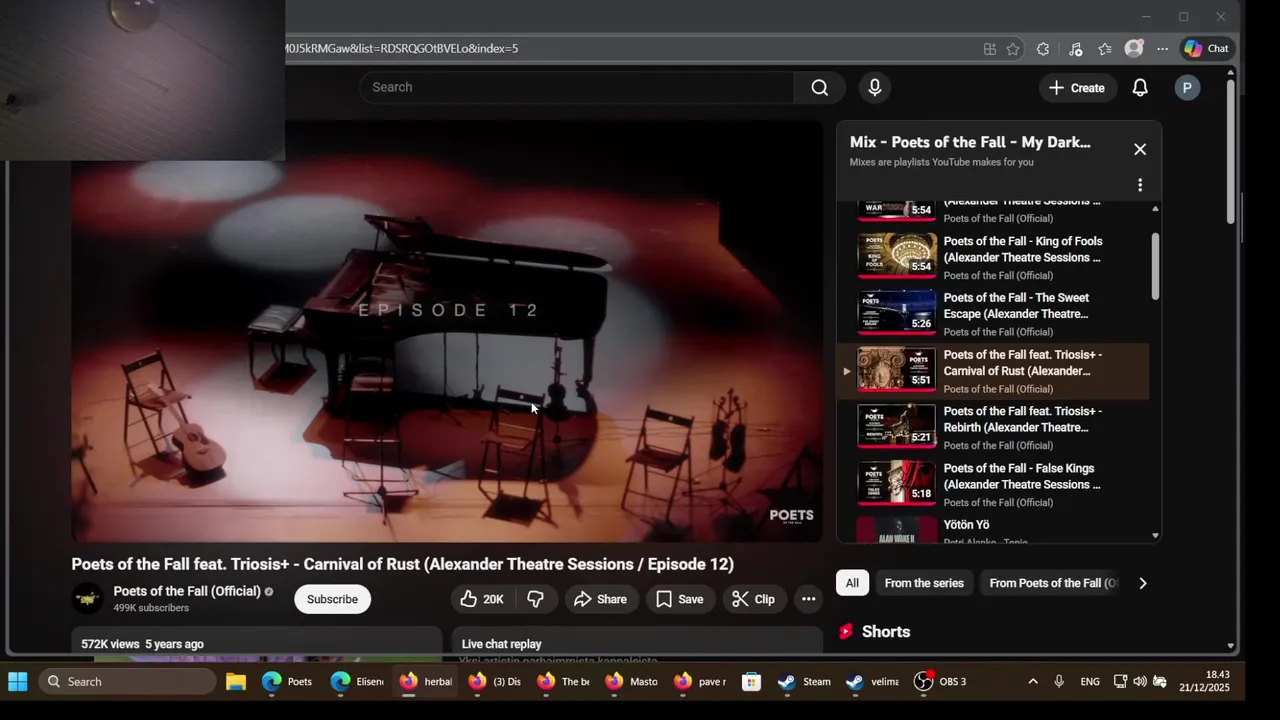Switch to the Steam taskbar app
This screenshot has width=1280, height=720.
pyautogui.click(x=805, y=682)
